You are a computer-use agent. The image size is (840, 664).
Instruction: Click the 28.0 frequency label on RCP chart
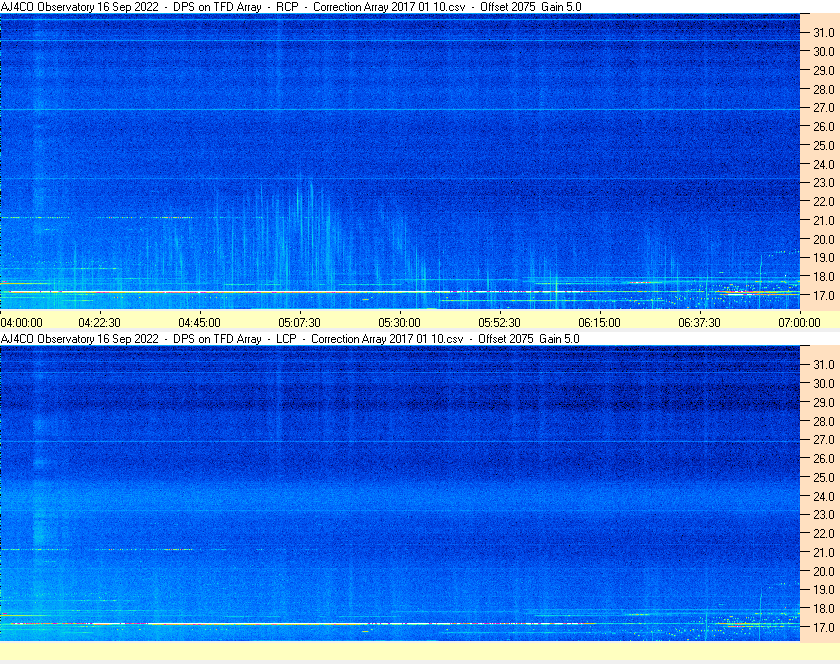click(824, 89)
